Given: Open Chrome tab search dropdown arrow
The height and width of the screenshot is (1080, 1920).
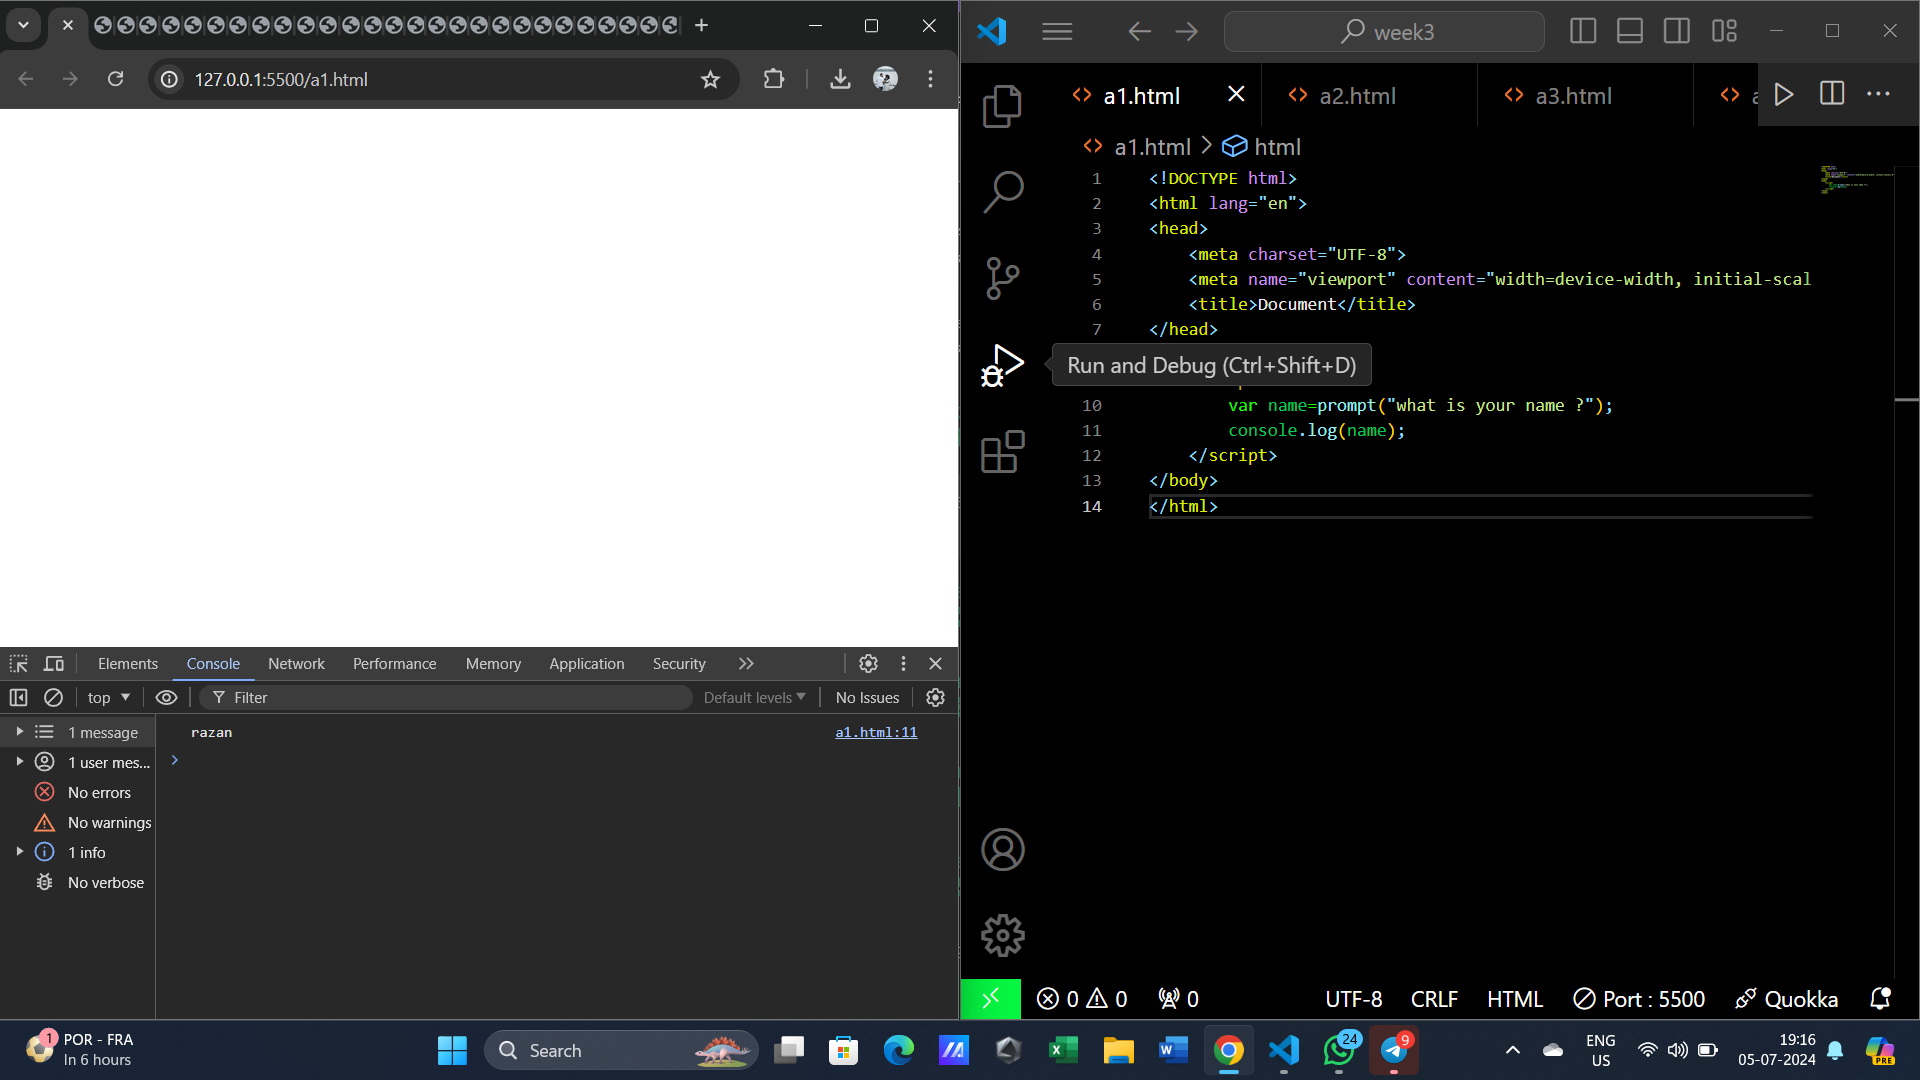Looking at the screenshot, I should 23,25.
